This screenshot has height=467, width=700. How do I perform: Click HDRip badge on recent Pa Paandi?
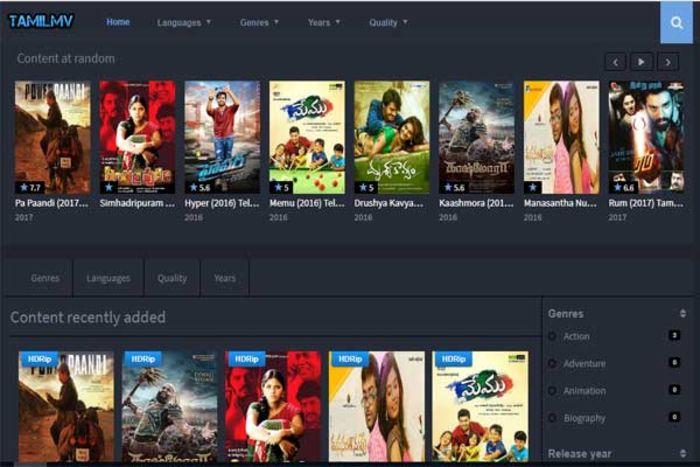[39, 359]
